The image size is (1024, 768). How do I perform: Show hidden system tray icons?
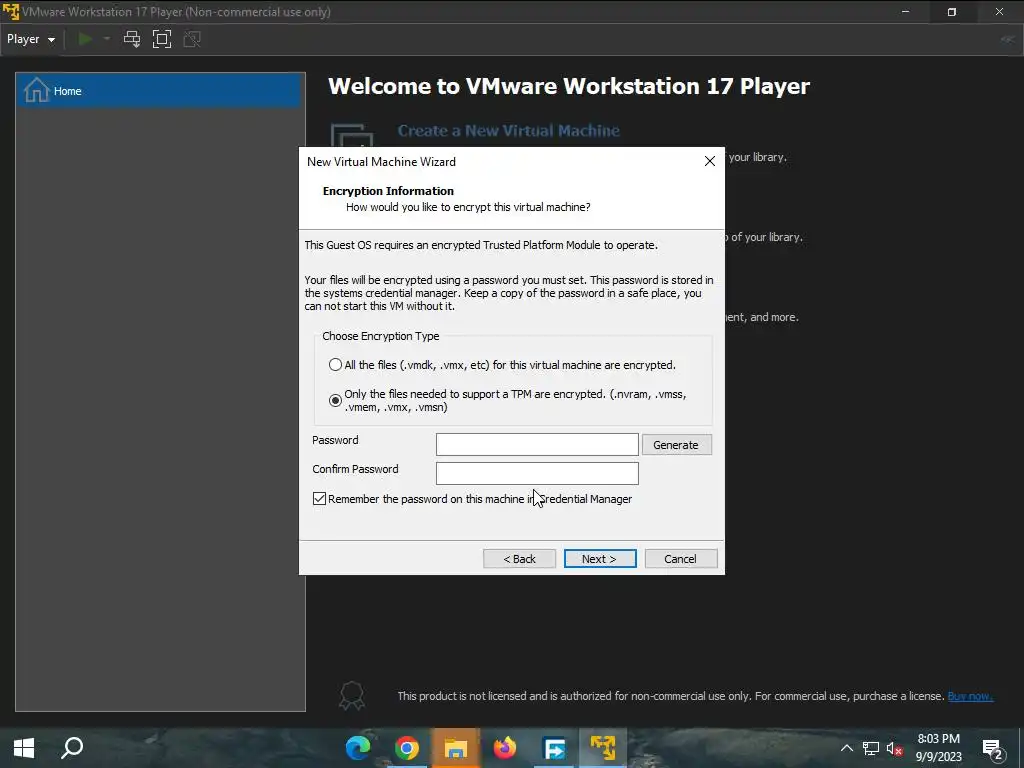846,748
